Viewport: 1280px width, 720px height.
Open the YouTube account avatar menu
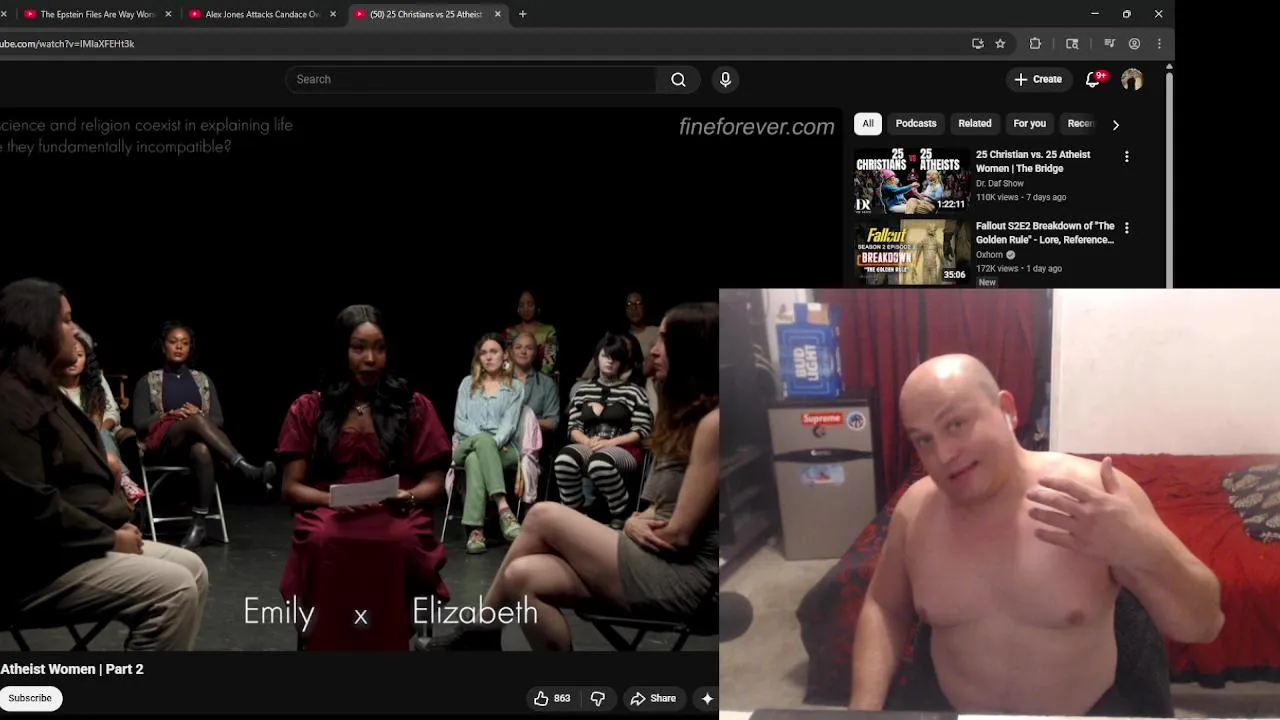point(1132,79)
